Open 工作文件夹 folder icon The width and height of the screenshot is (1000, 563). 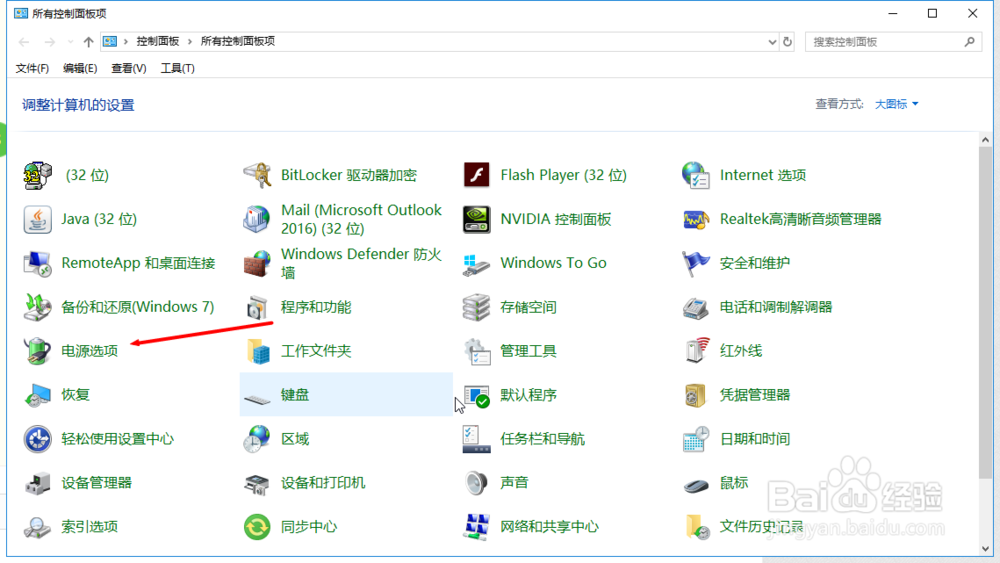[x=257, y=351]
